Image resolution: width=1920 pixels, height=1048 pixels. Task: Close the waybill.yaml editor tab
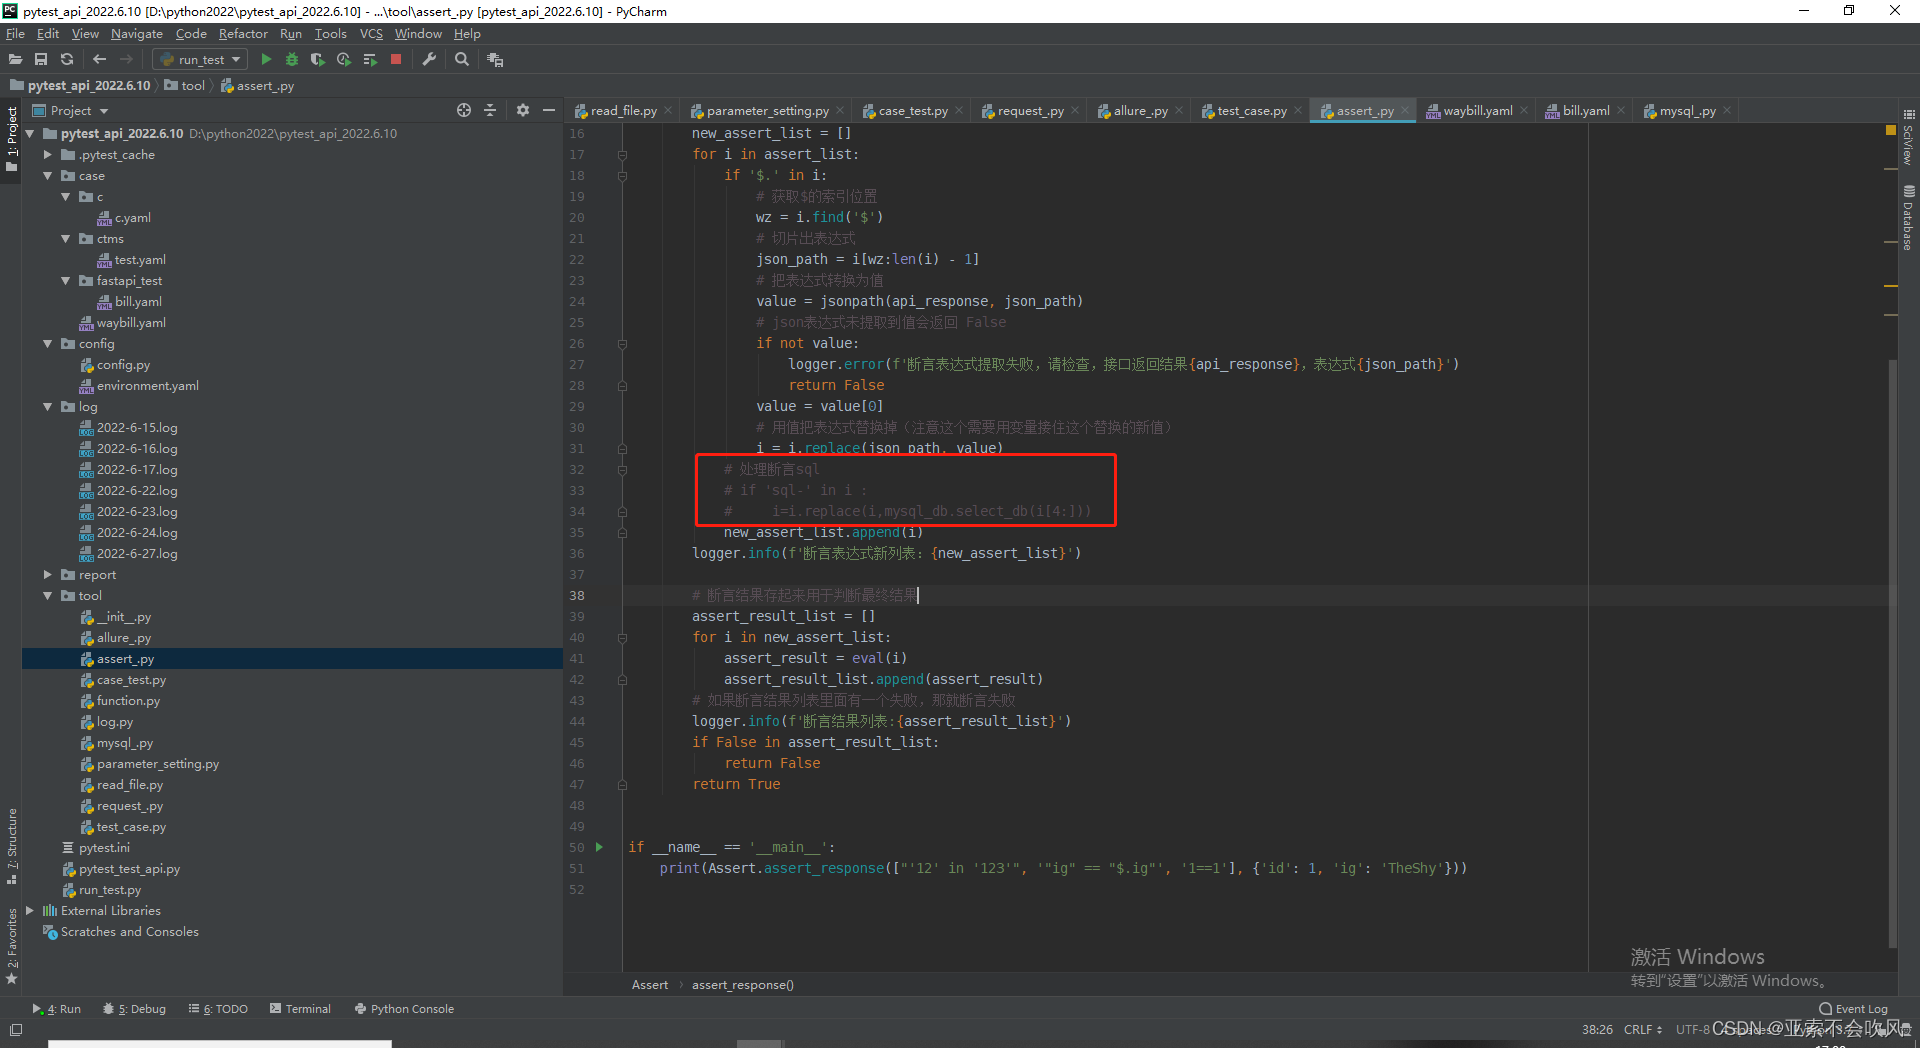1523,111
